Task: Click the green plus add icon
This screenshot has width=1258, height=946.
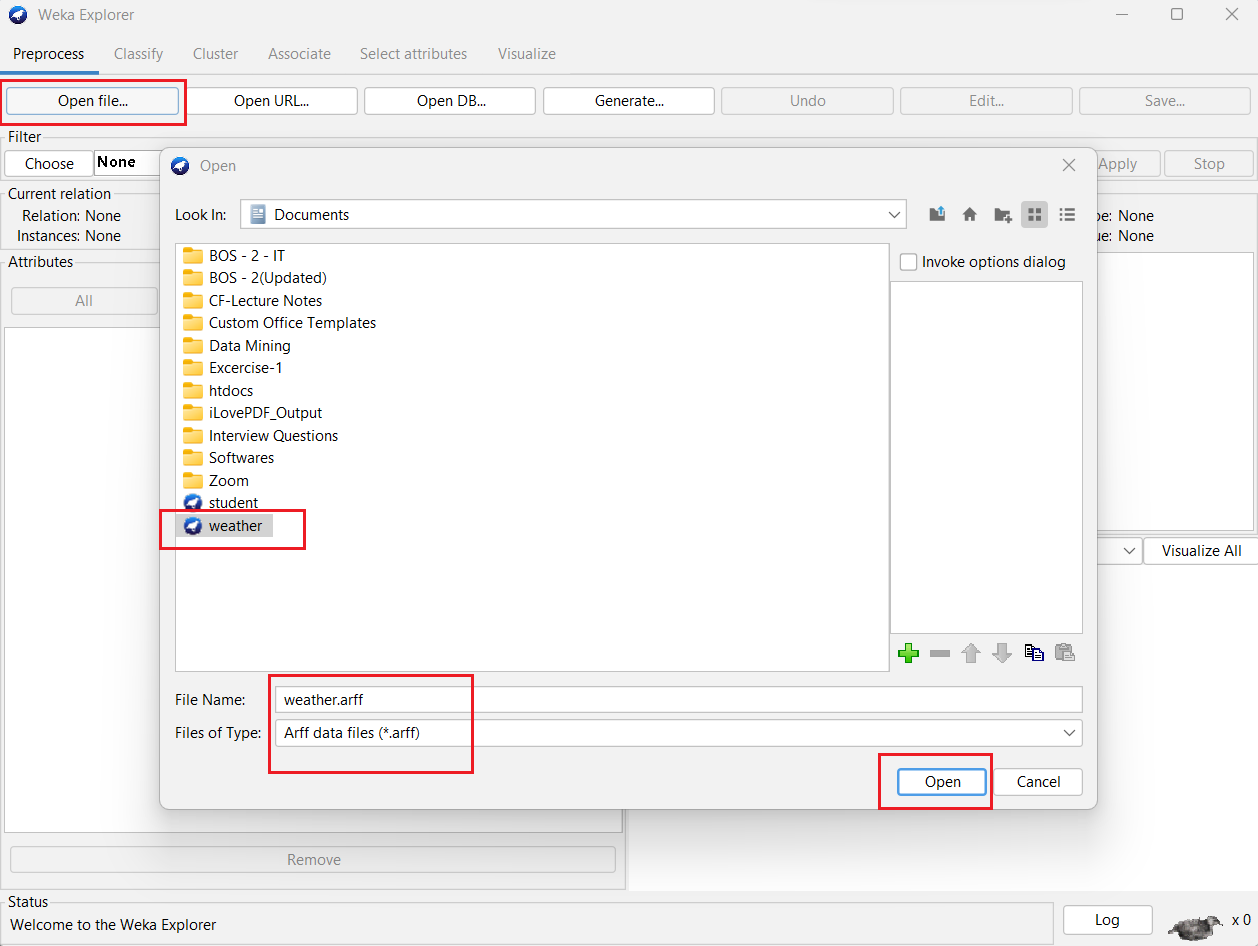Action: click(x=908, y=653)
